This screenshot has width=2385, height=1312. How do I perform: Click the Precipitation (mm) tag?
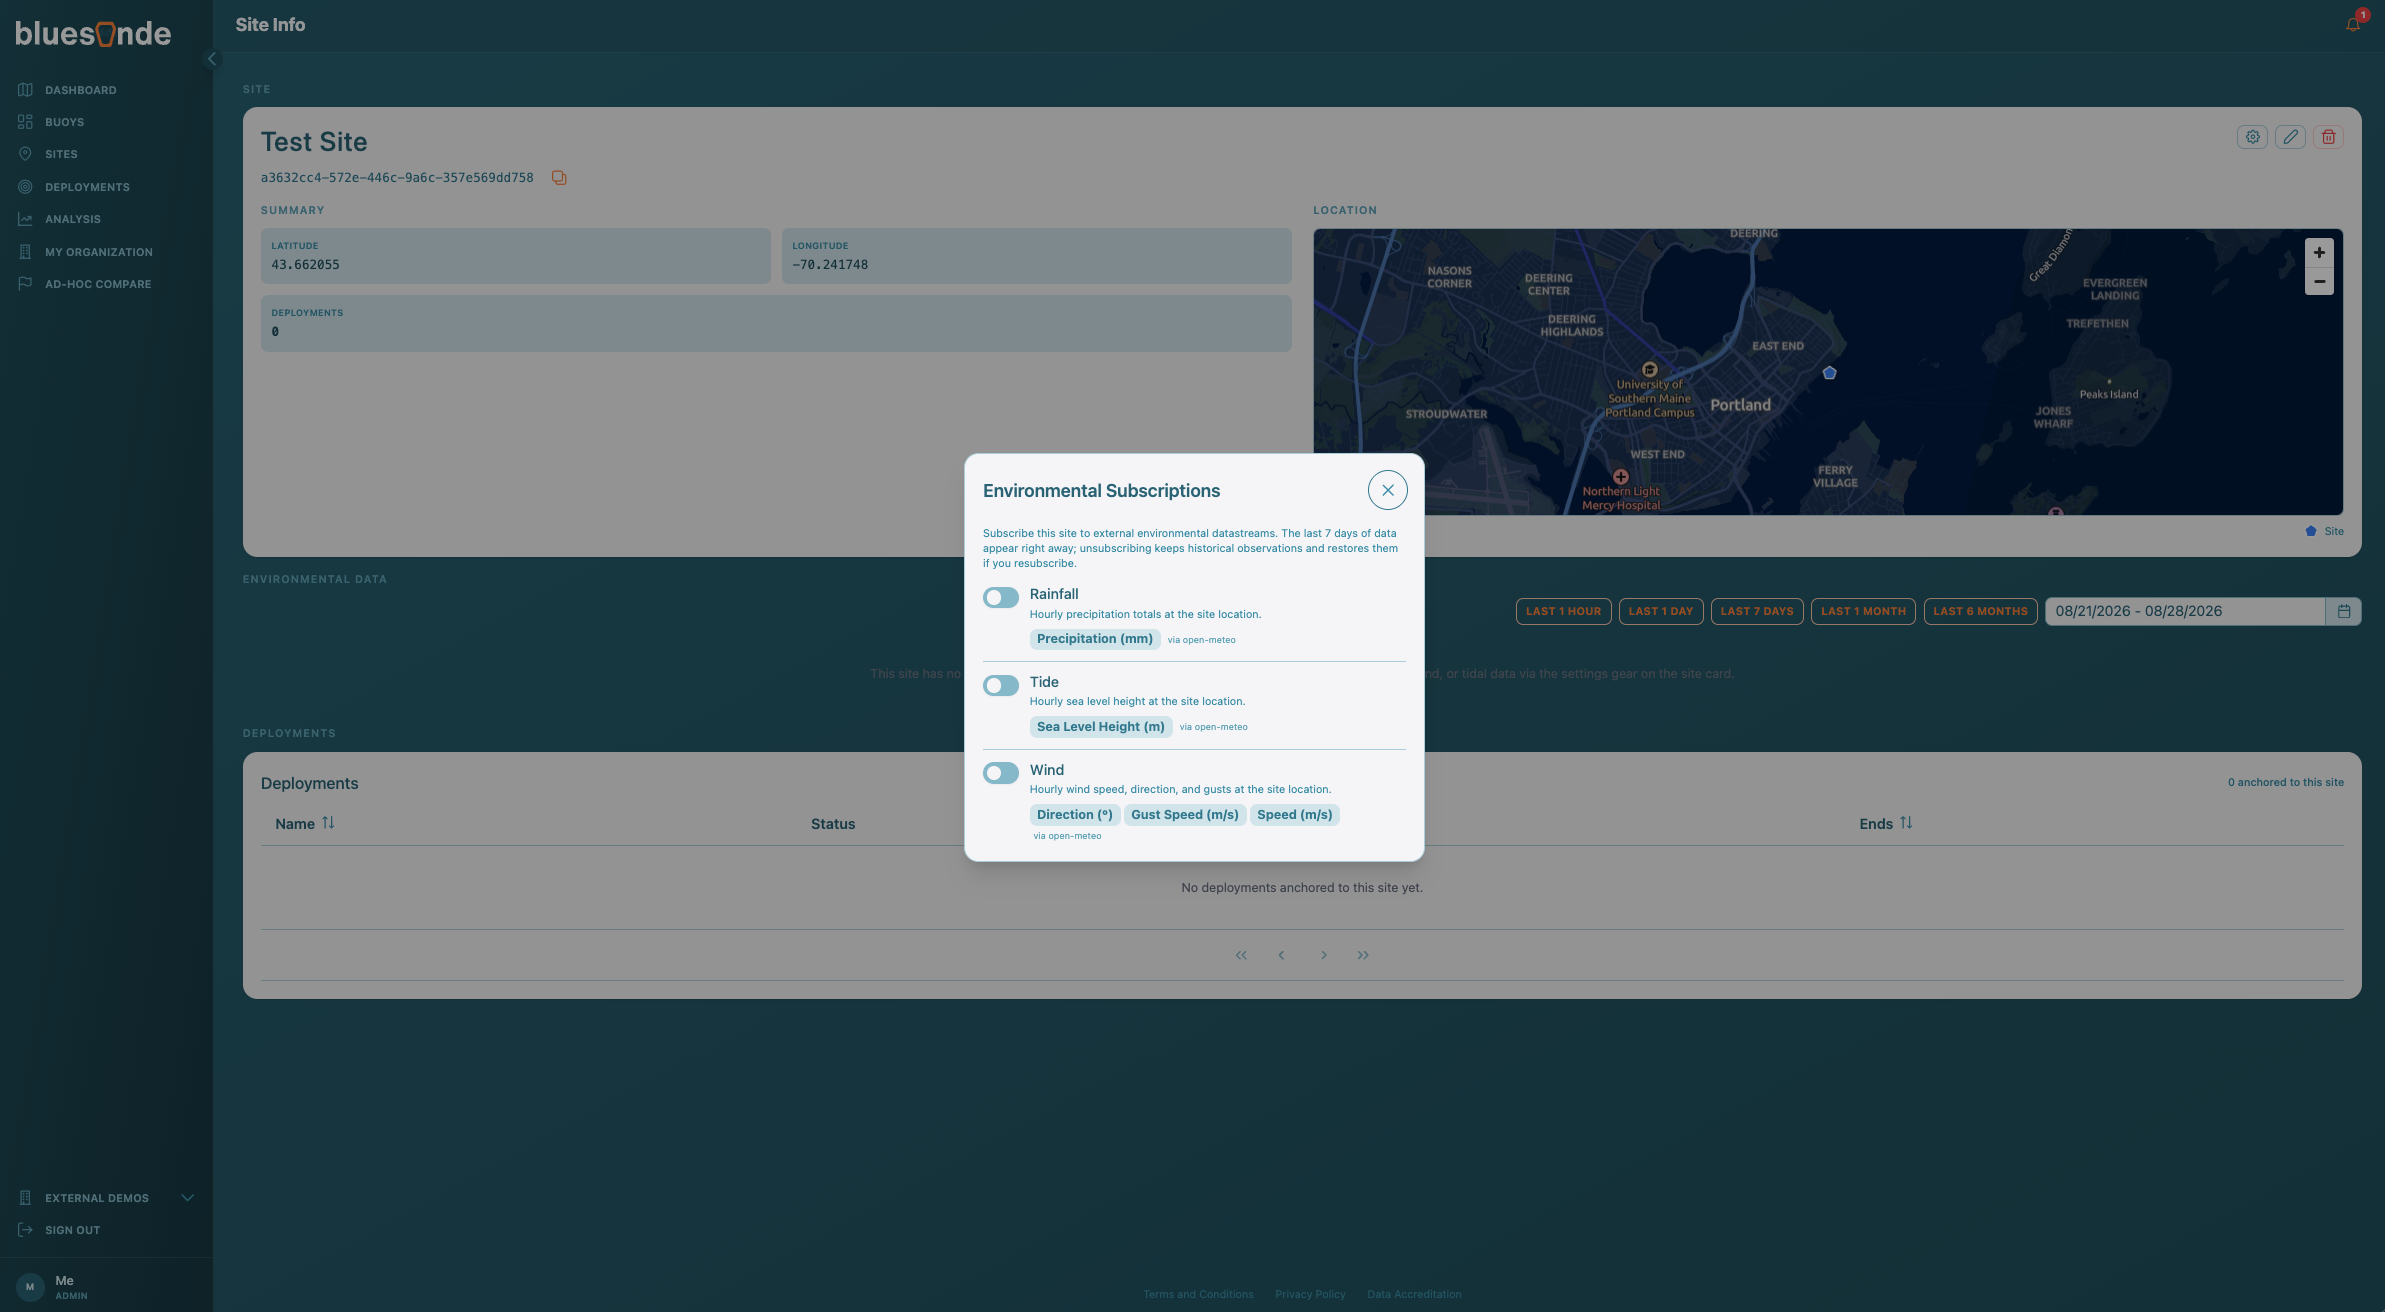pos(1094,639)
